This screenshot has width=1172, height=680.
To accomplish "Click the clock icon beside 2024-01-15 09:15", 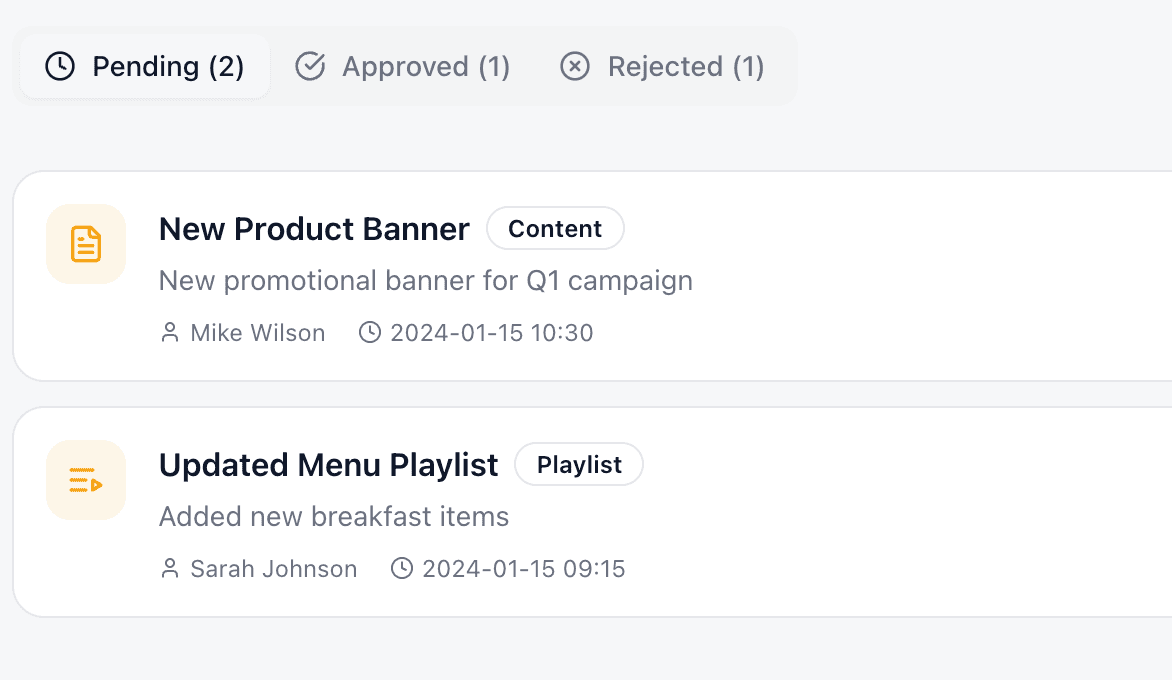I will tap(402, 569).
